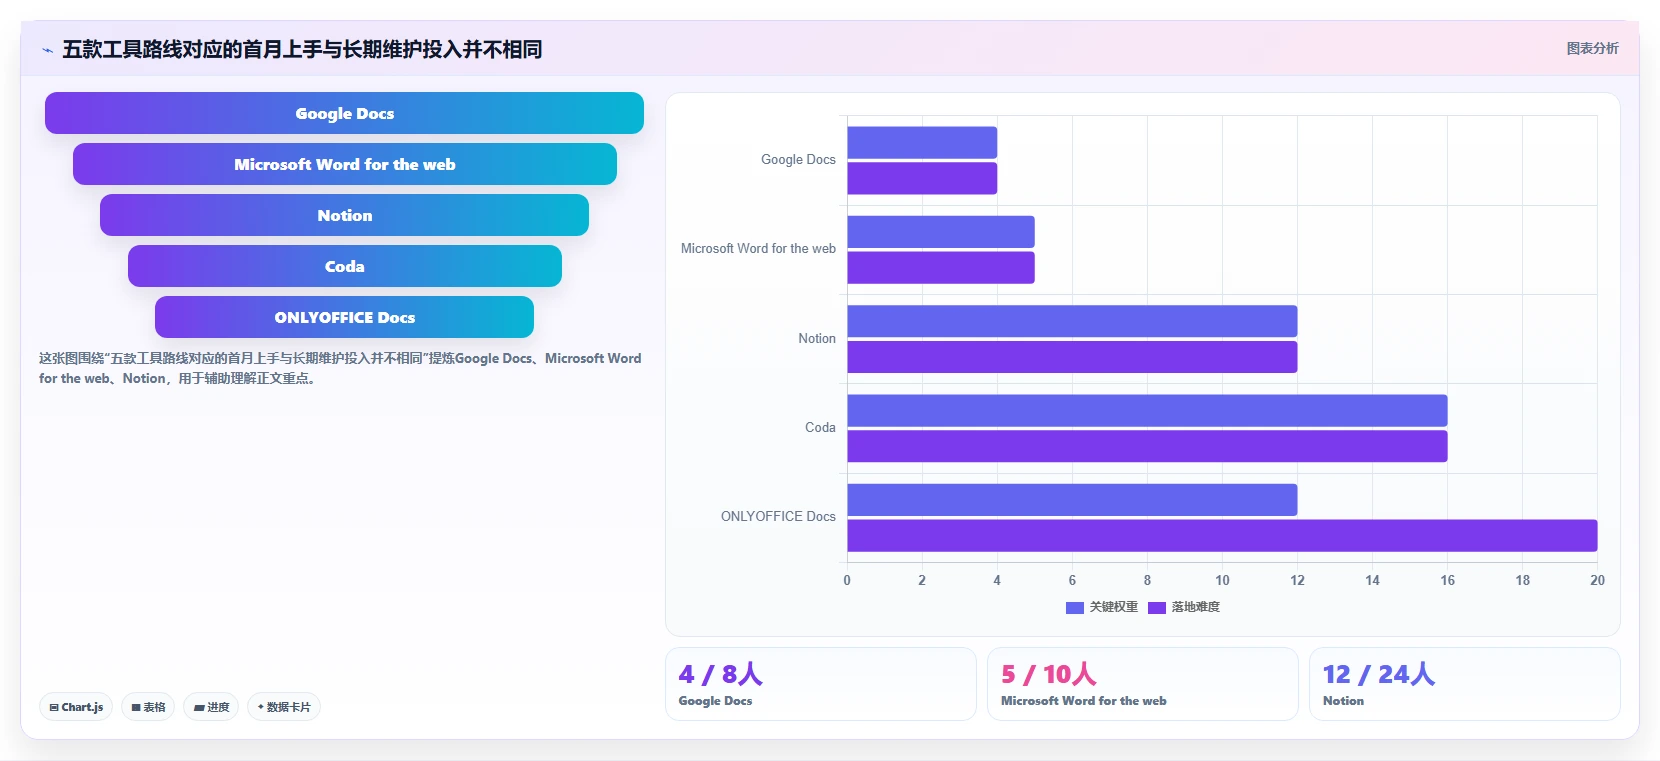This screenshot has width=1660, height=761.
Task: Select the Google Docs funnel stage
Action: [344, 113]
